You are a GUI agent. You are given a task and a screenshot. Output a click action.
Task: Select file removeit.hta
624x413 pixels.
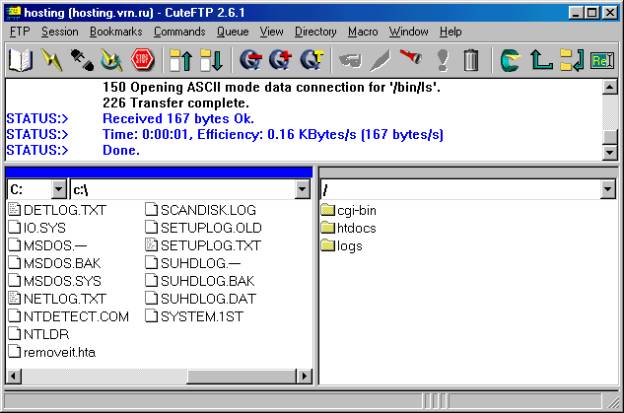(x=52, y=353)
